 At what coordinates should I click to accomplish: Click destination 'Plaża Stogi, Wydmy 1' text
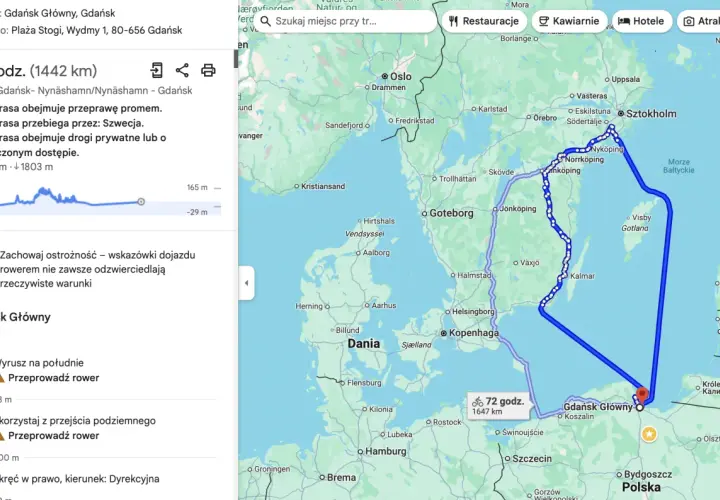pos(60,31)
